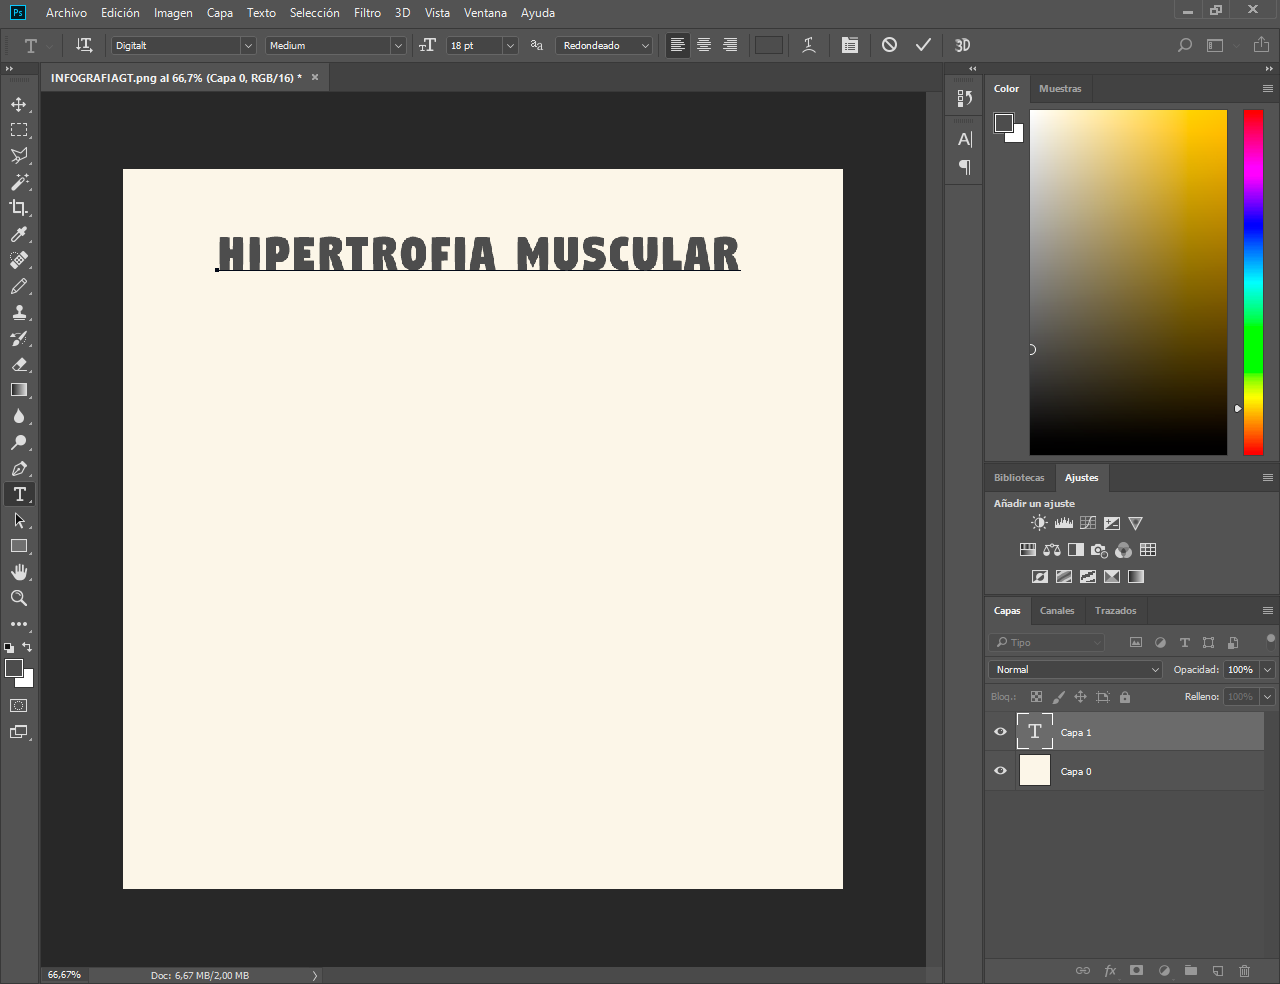Commit text edits with the checkmark

pyautogui.click(x=923, y=45)
